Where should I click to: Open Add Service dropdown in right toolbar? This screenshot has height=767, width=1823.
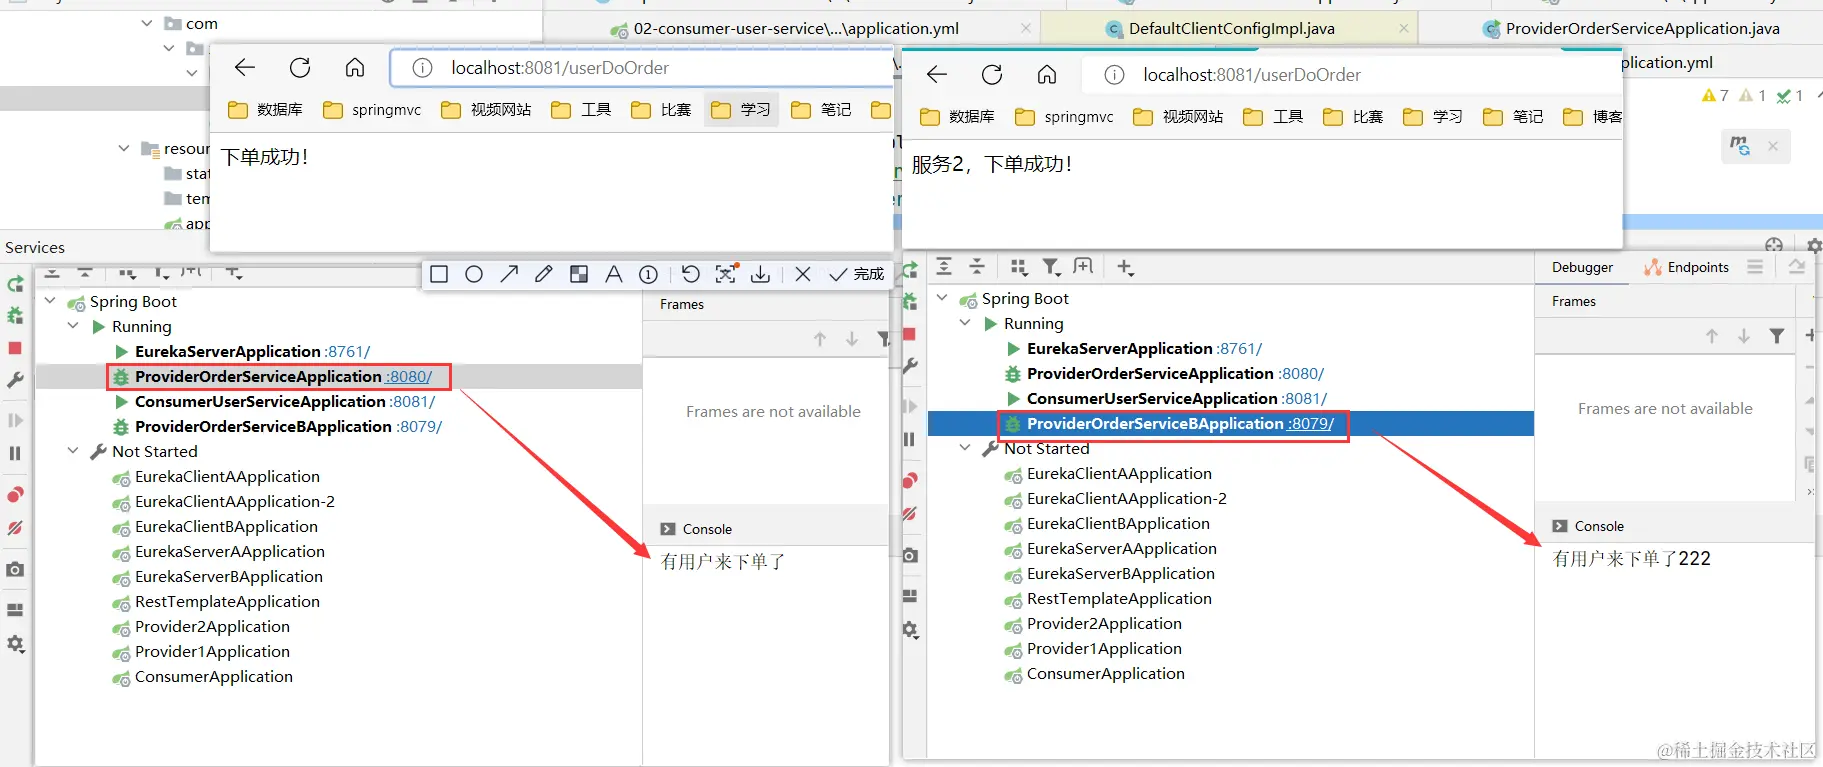[1126, 267]
